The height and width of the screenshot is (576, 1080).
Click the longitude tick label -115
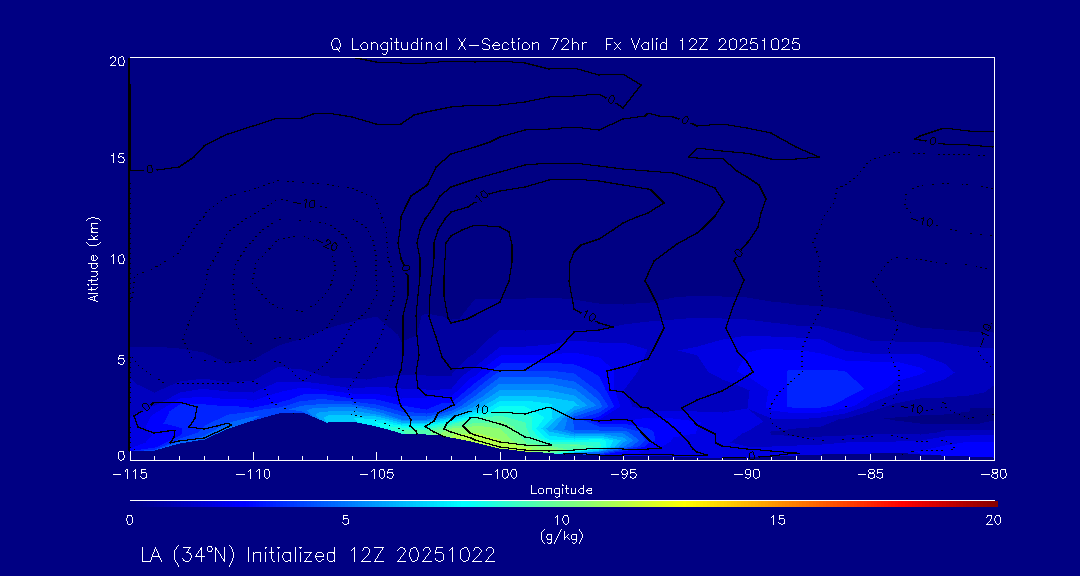[x=129, y=475]
